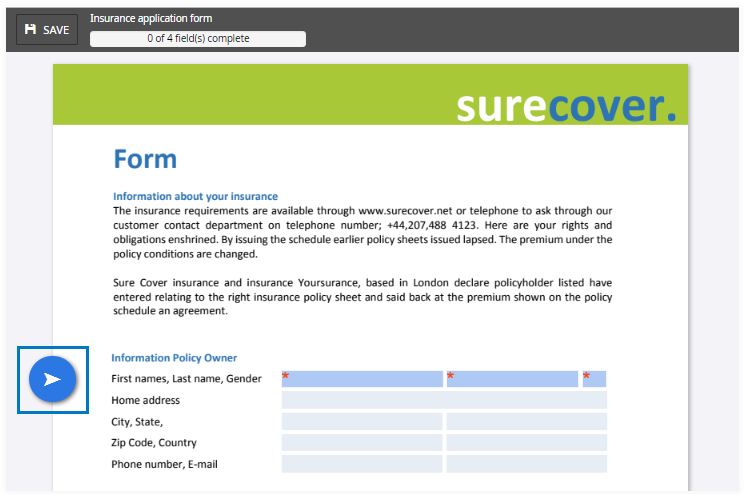The height and width of the screenshot is (497, 745).
Task: Click the surecover logo in the header
Action: click(566, 105)
